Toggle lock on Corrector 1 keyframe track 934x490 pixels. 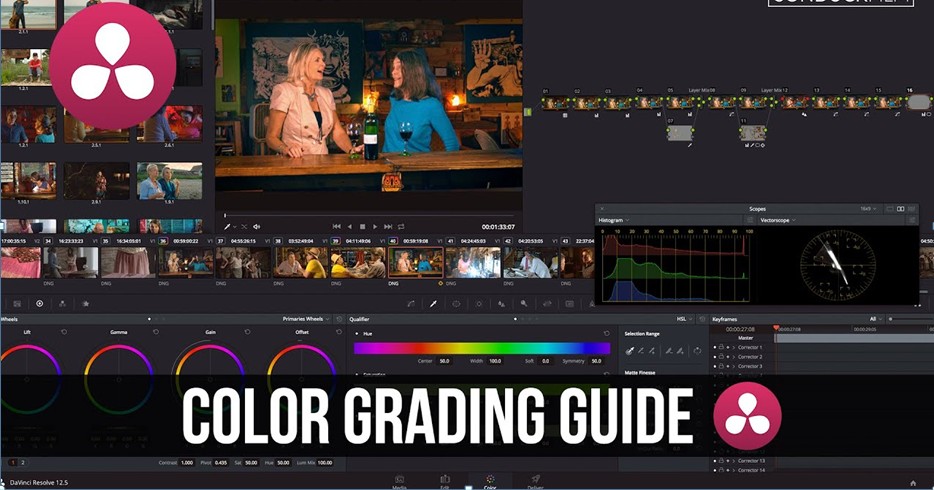(x=721, y=347)
